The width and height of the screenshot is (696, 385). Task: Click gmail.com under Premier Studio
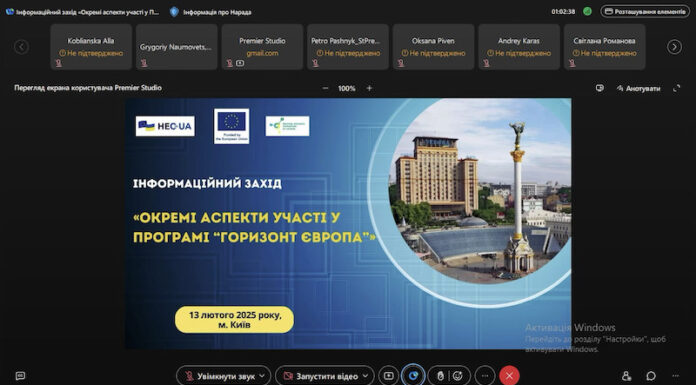point(262,53)
